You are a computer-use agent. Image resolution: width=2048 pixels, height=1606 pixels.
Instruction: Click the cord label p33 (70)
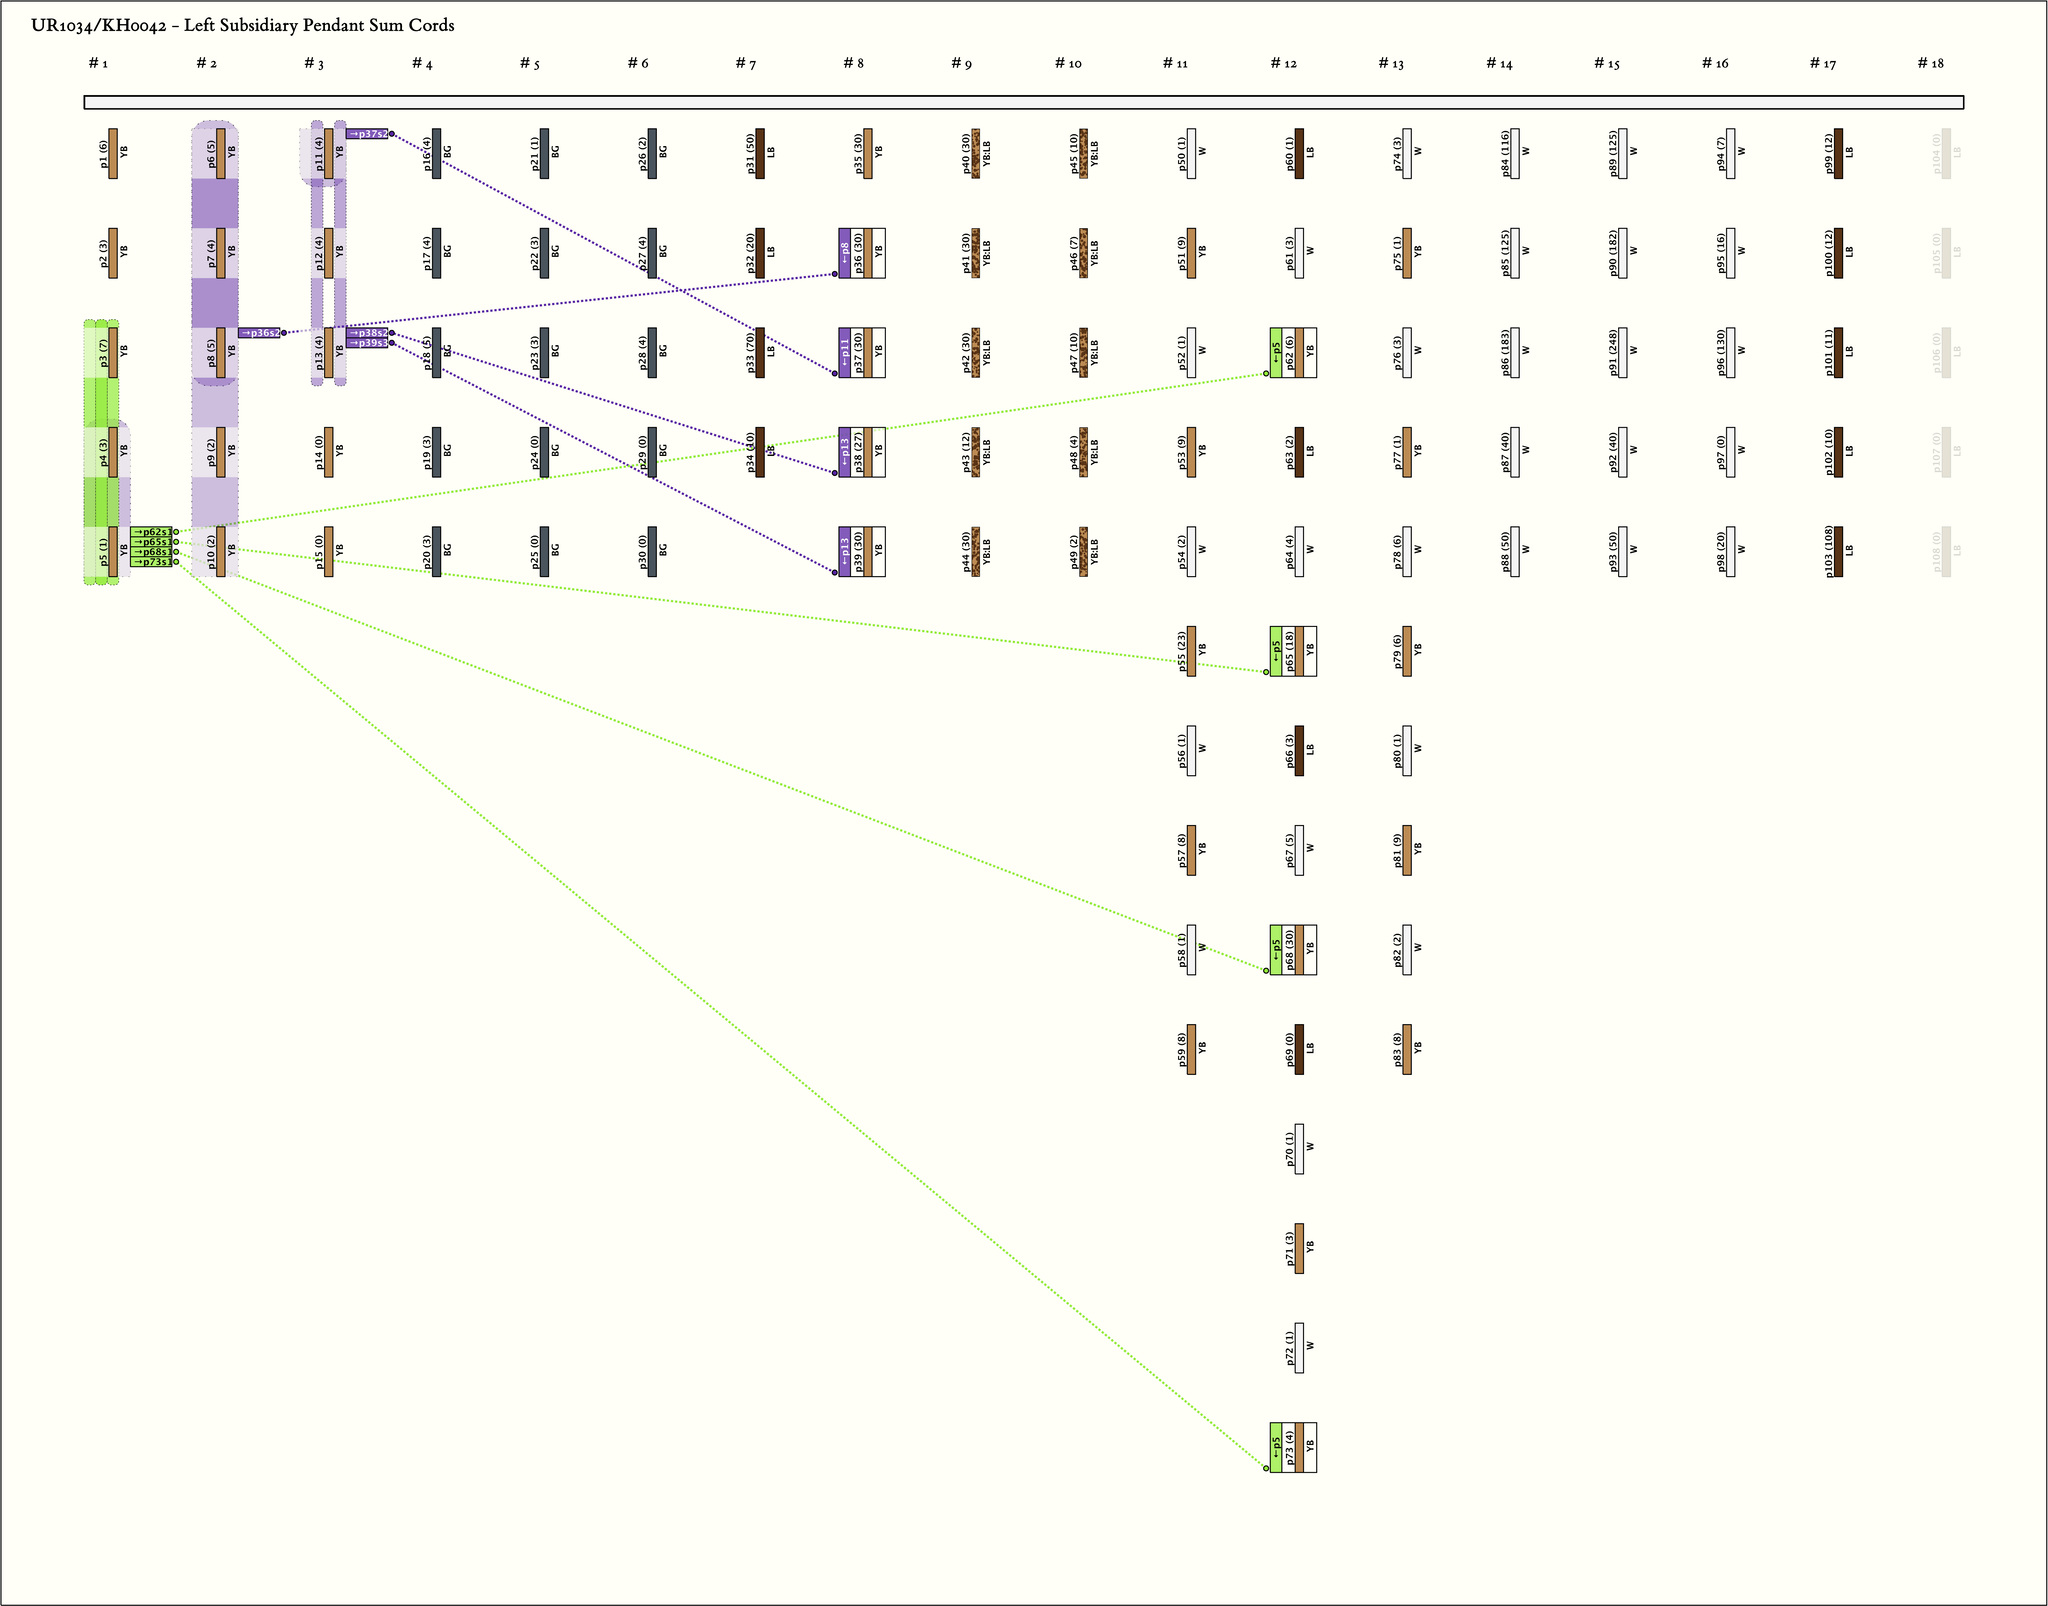[x=751, y=353]
